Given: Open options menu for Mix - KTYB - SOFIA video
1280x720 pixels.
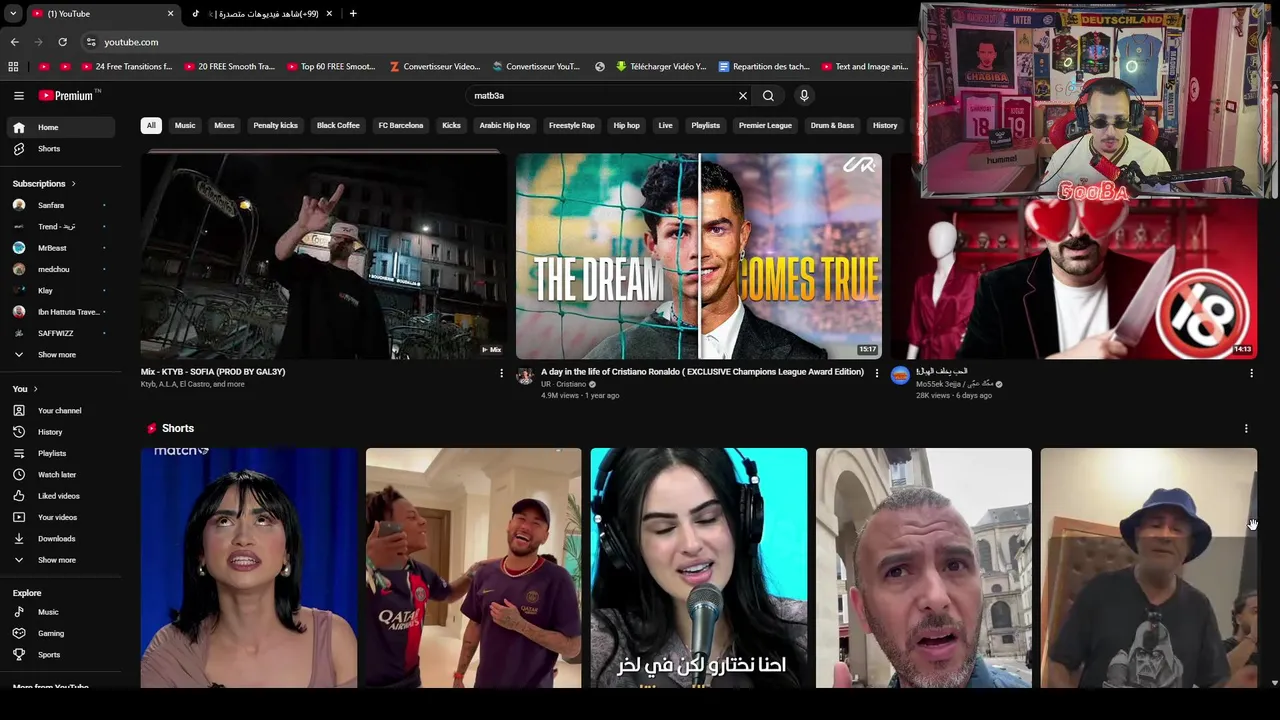Looking at the screenshot, I should [x=502, y=373].
